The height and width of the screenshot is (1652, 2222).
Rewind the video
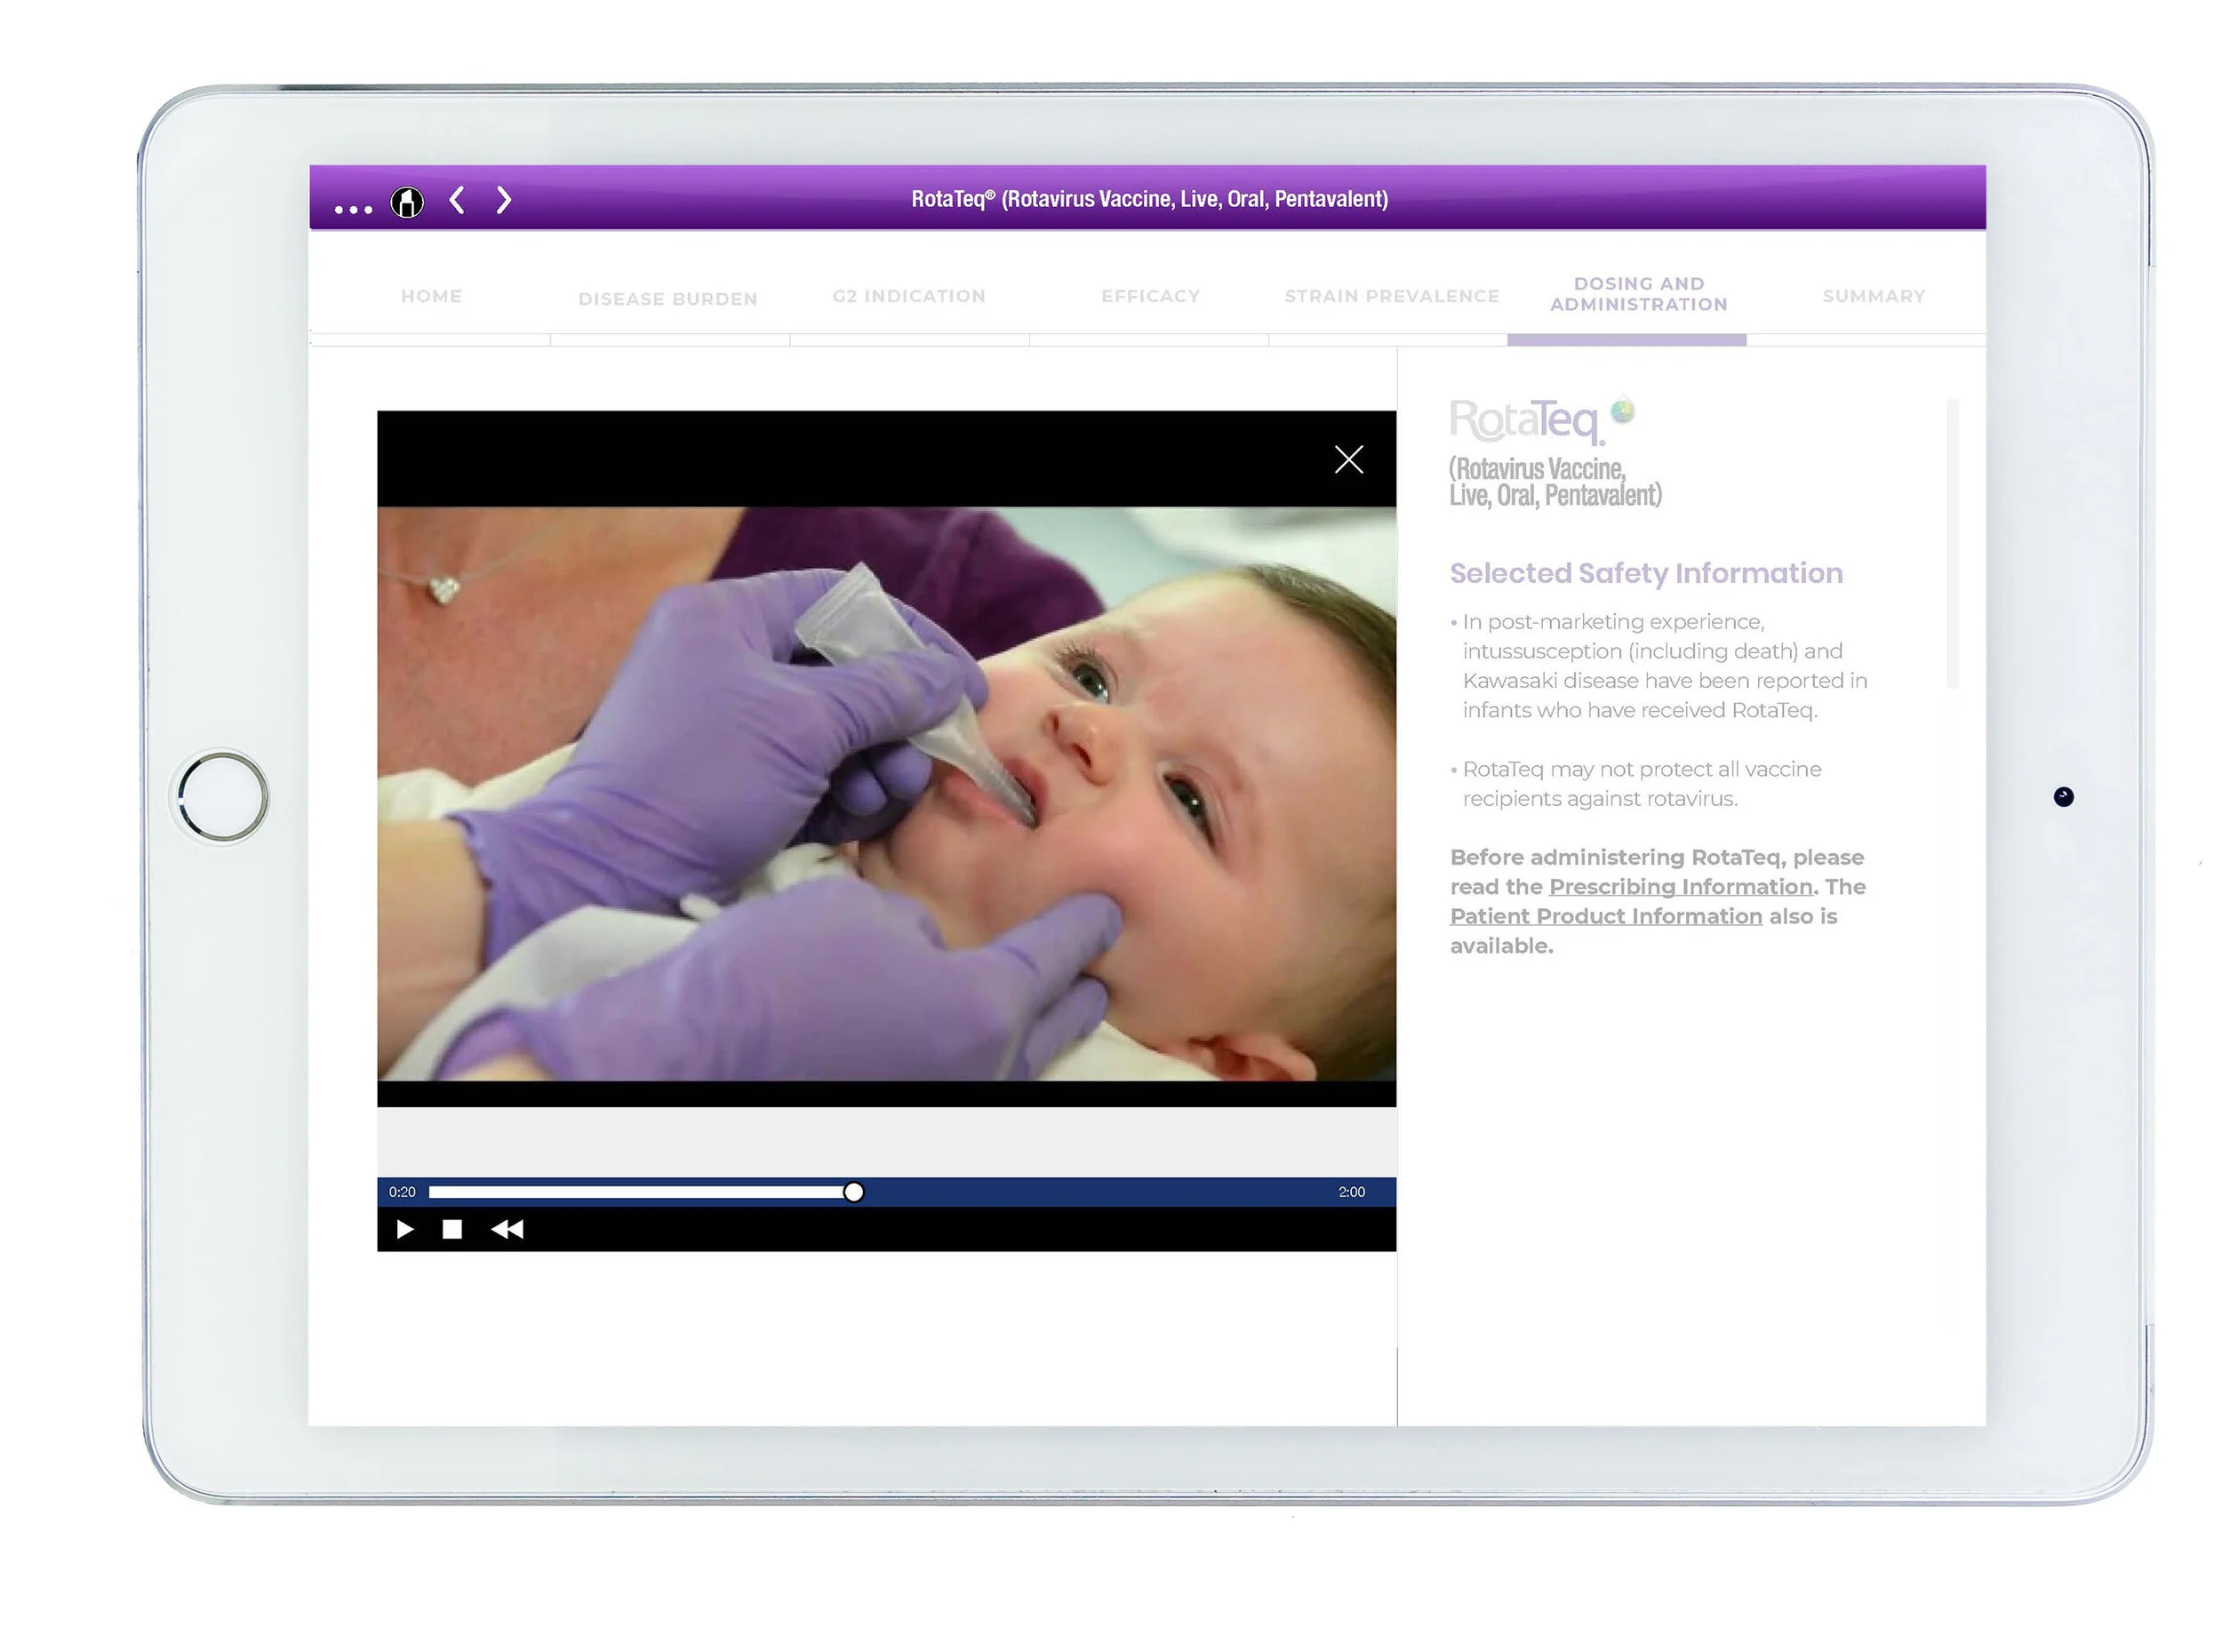[507, 1229]
